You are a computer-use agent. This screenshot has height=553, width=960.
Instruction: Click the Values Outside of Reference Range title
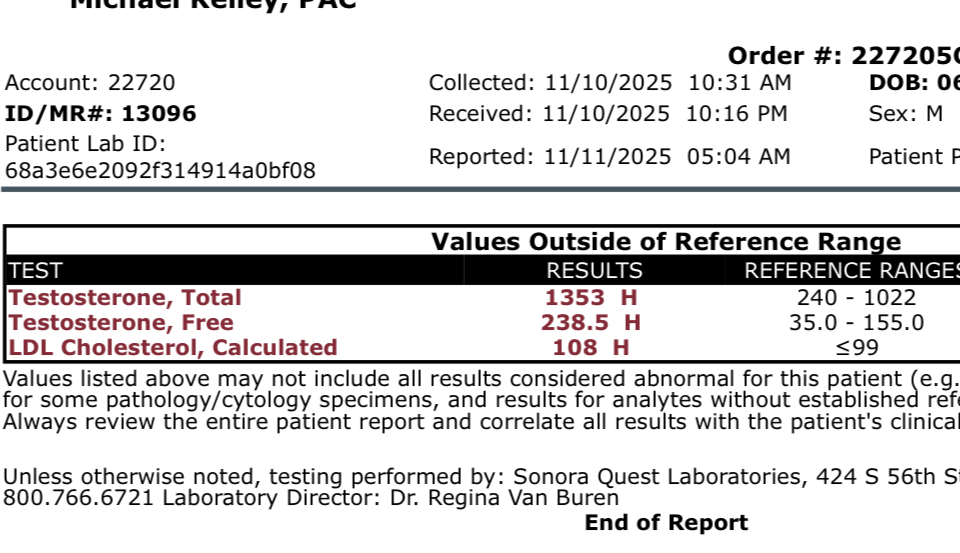[666, 241]
